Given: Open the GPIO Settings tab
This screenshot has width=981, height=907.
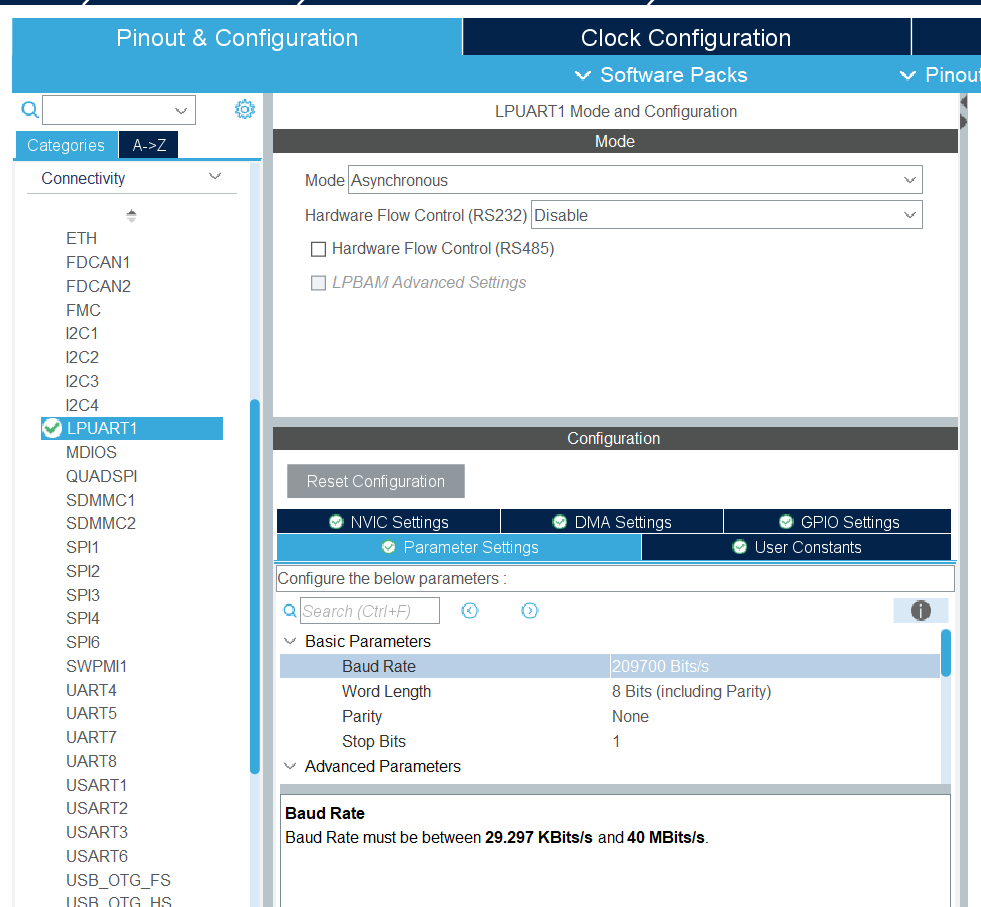Looking at the screenshot, I should pos(838,522).
